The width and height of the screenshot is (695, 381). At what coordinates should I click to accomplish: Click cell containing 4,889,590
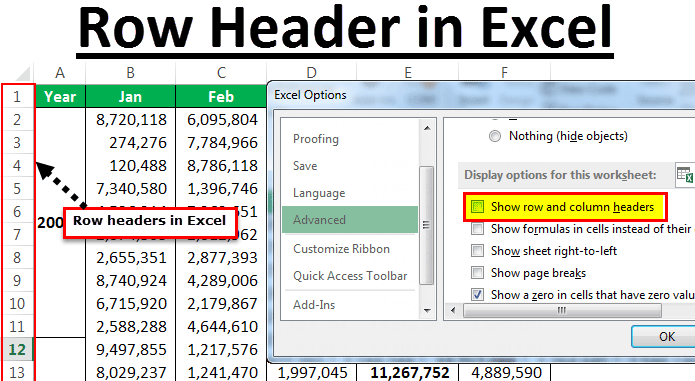504,373
